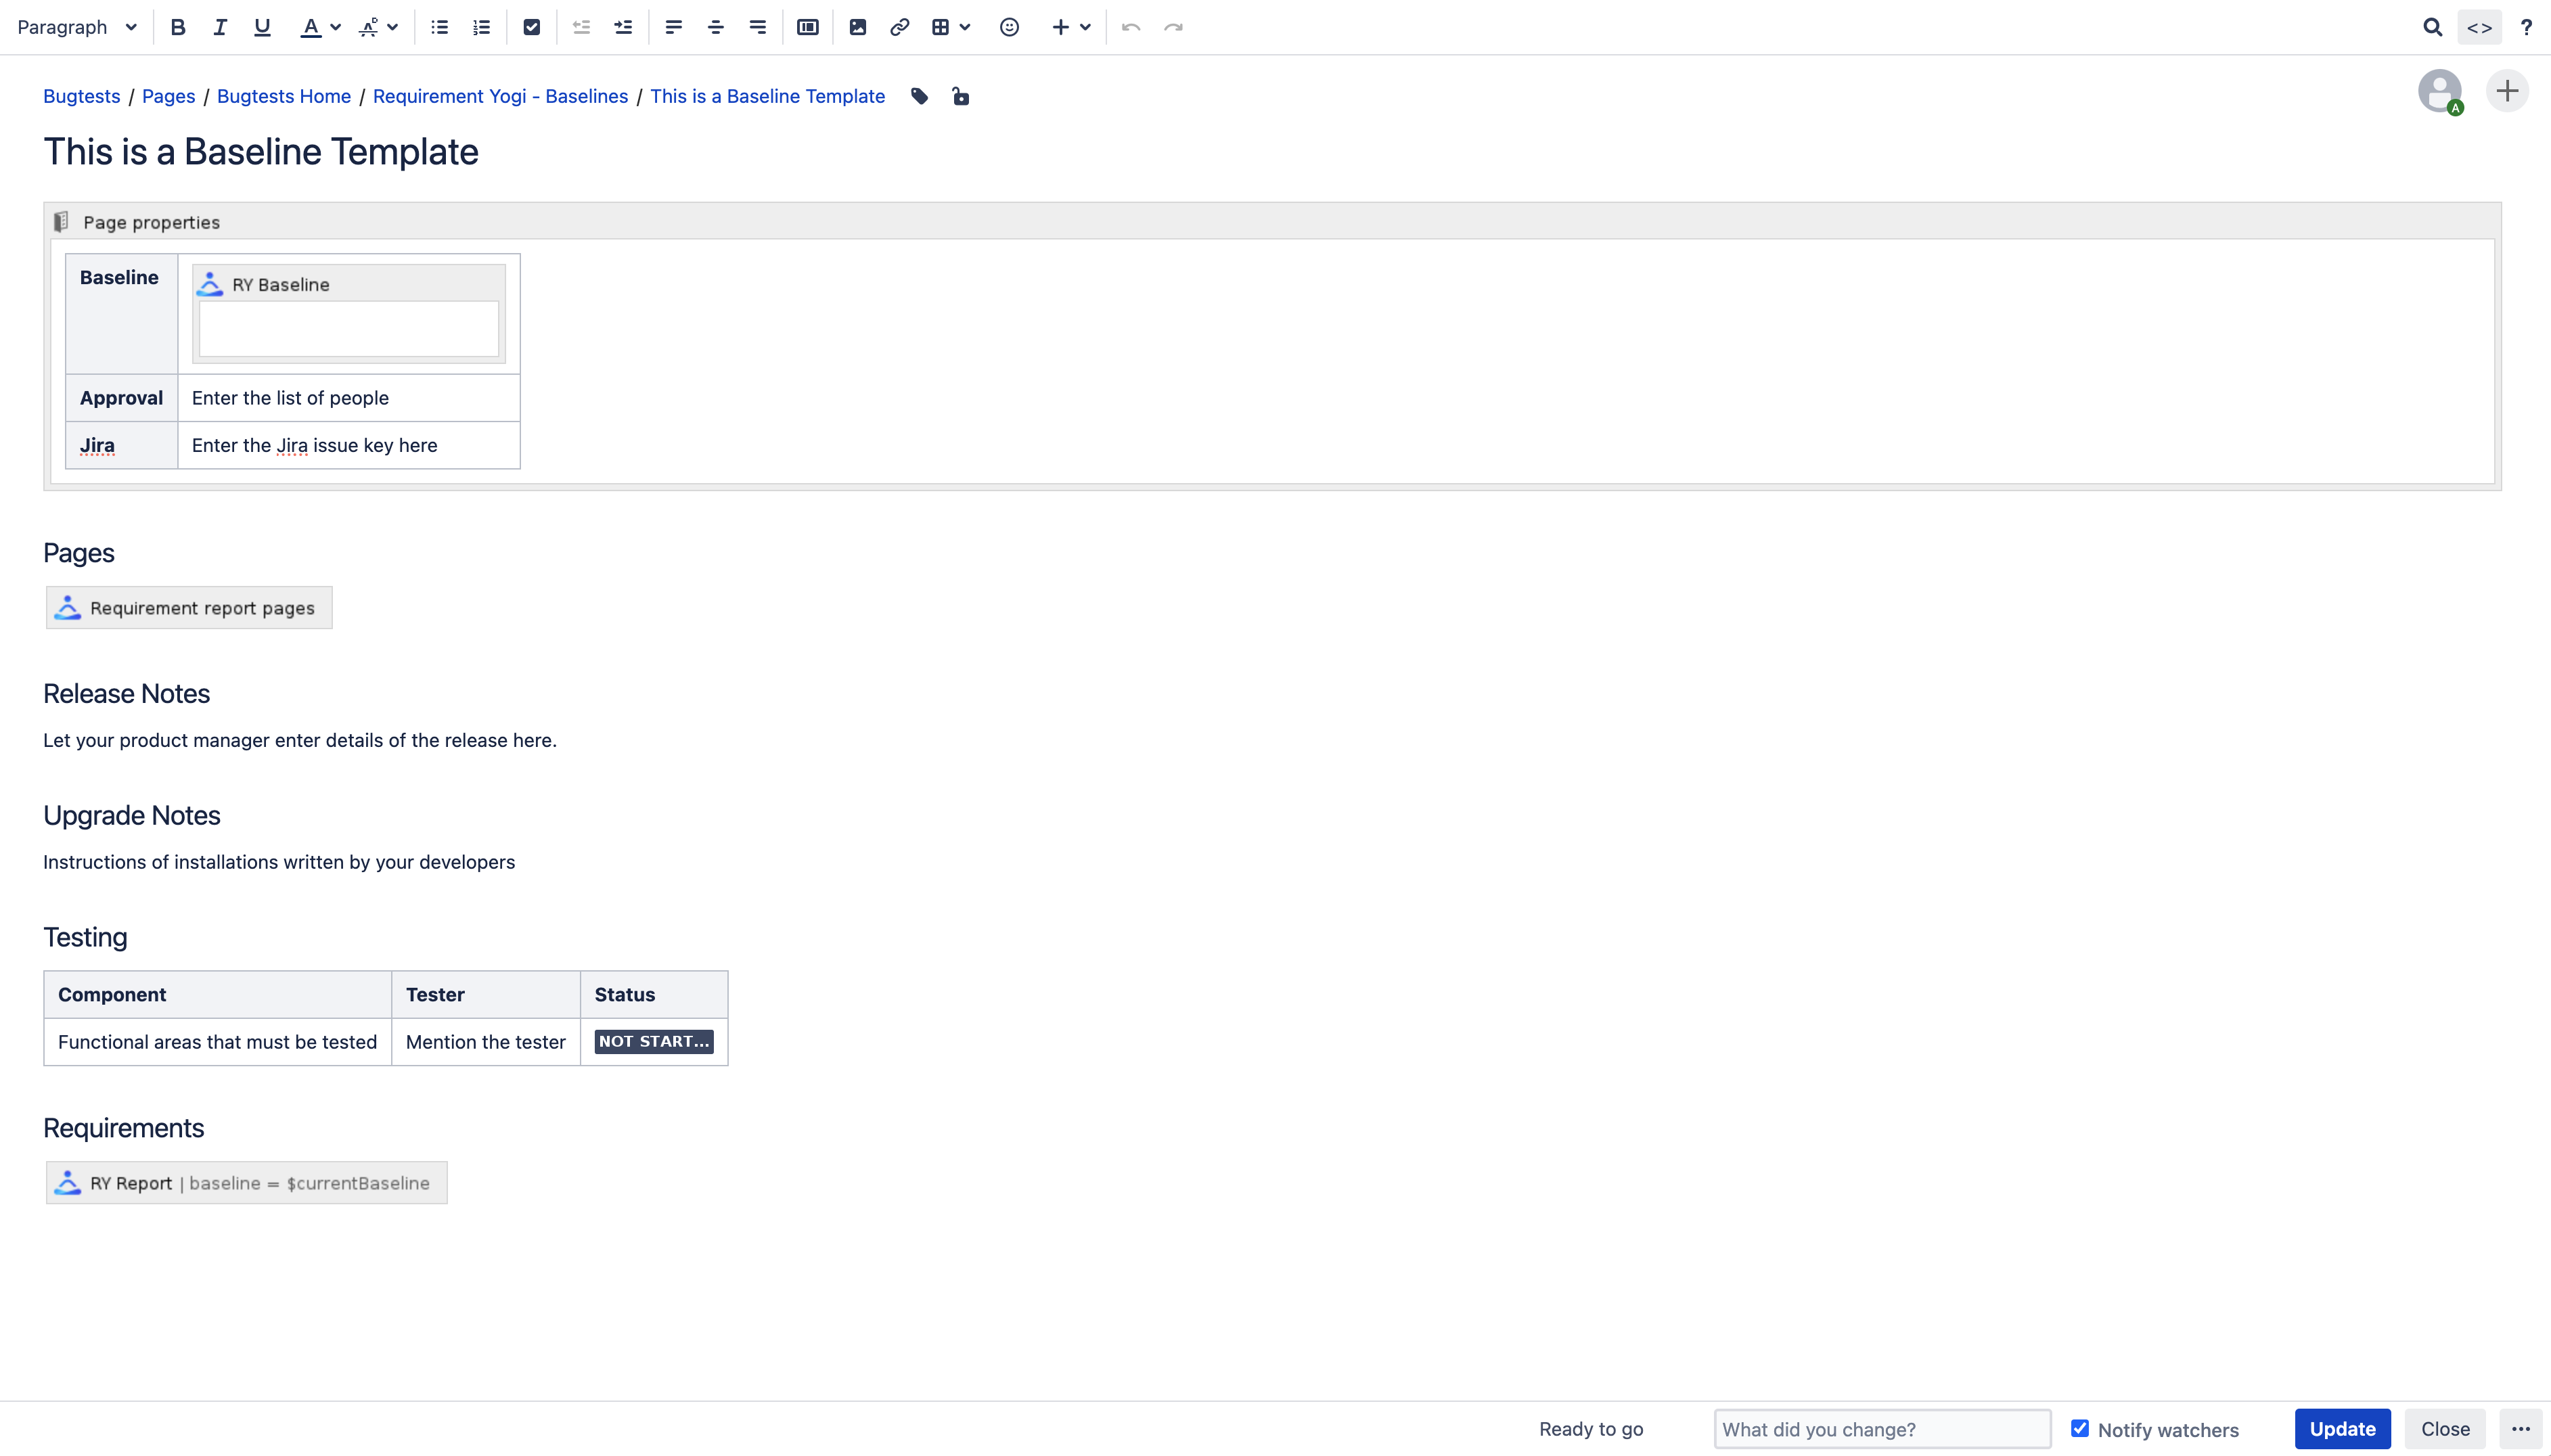
Task: Insert an emoji
Action: tap(1009, 27)
